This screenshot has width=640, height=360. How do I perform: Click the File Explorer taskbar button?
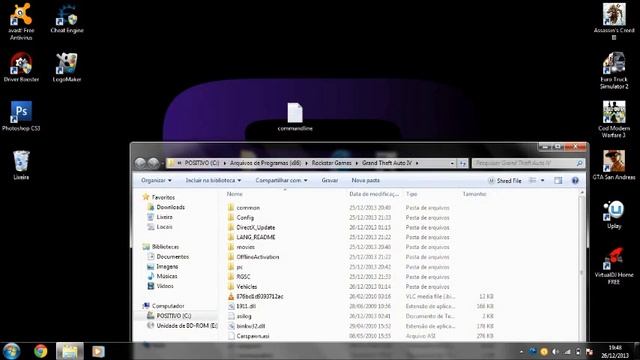pyautogui.click(x=70, y=351)
